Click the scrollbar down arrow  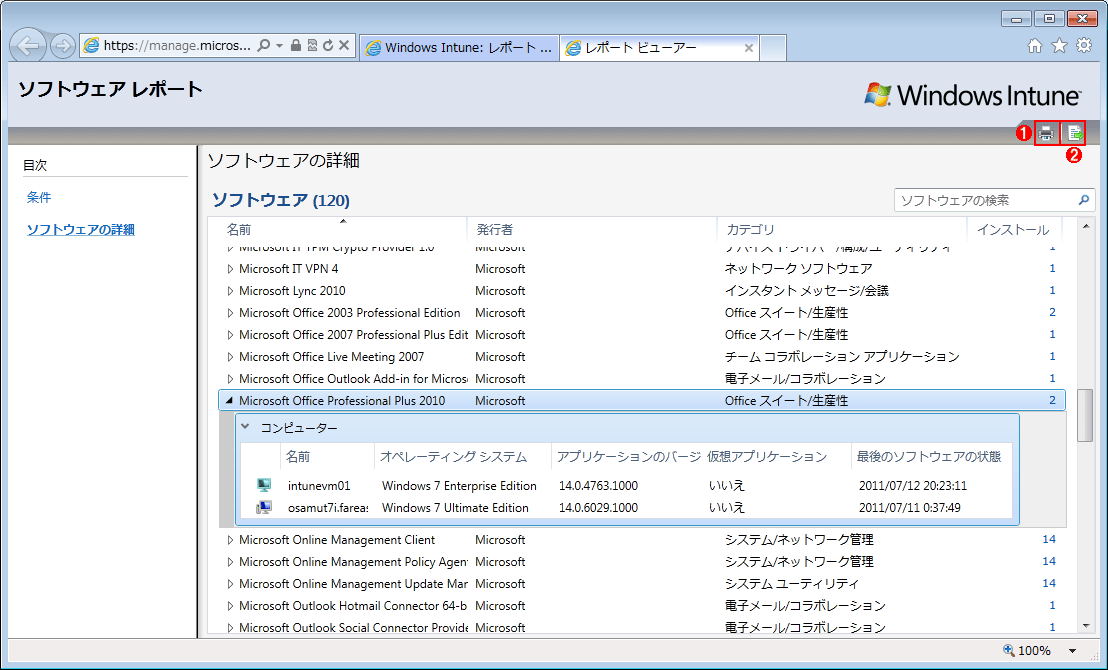(1086, 625)
